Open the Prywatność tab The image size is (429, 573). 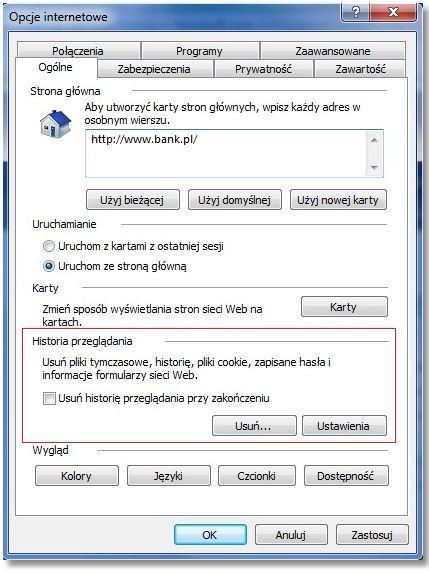(263, 69)
